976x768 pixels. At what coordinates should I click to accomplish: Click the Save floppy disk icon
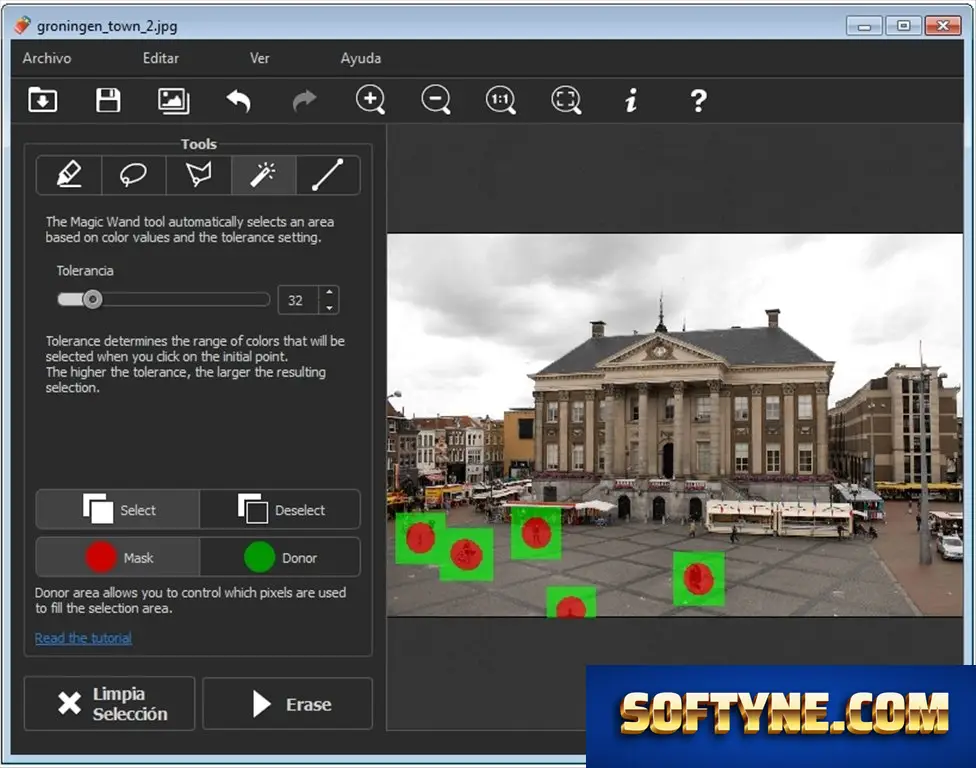pos(108,100)
